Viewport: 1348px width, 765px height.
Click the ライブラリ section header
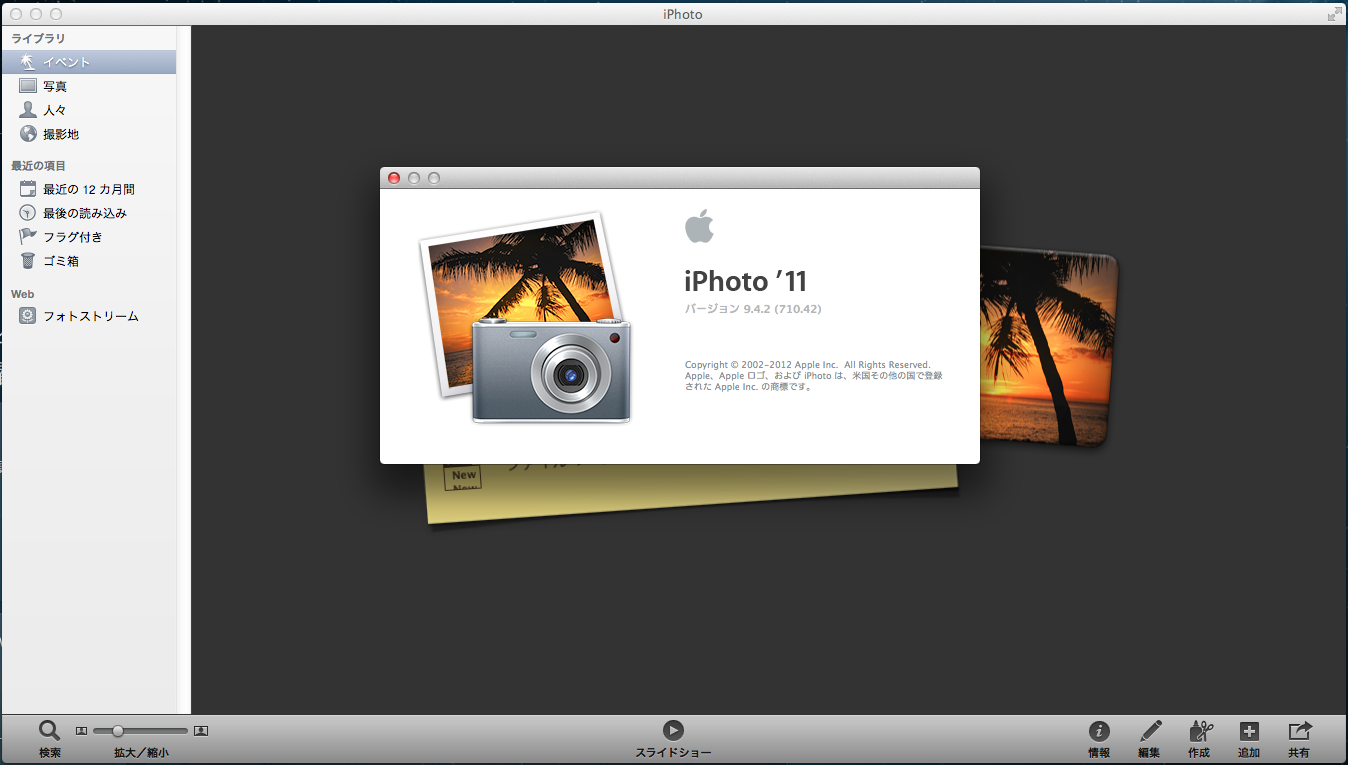[x=38, y=38]
